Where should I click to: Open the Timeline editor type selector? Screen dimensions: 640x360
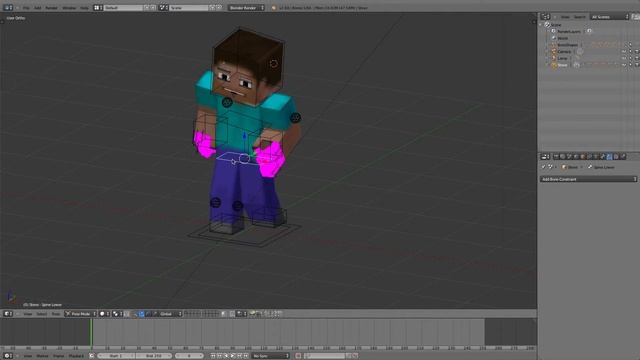8,356
